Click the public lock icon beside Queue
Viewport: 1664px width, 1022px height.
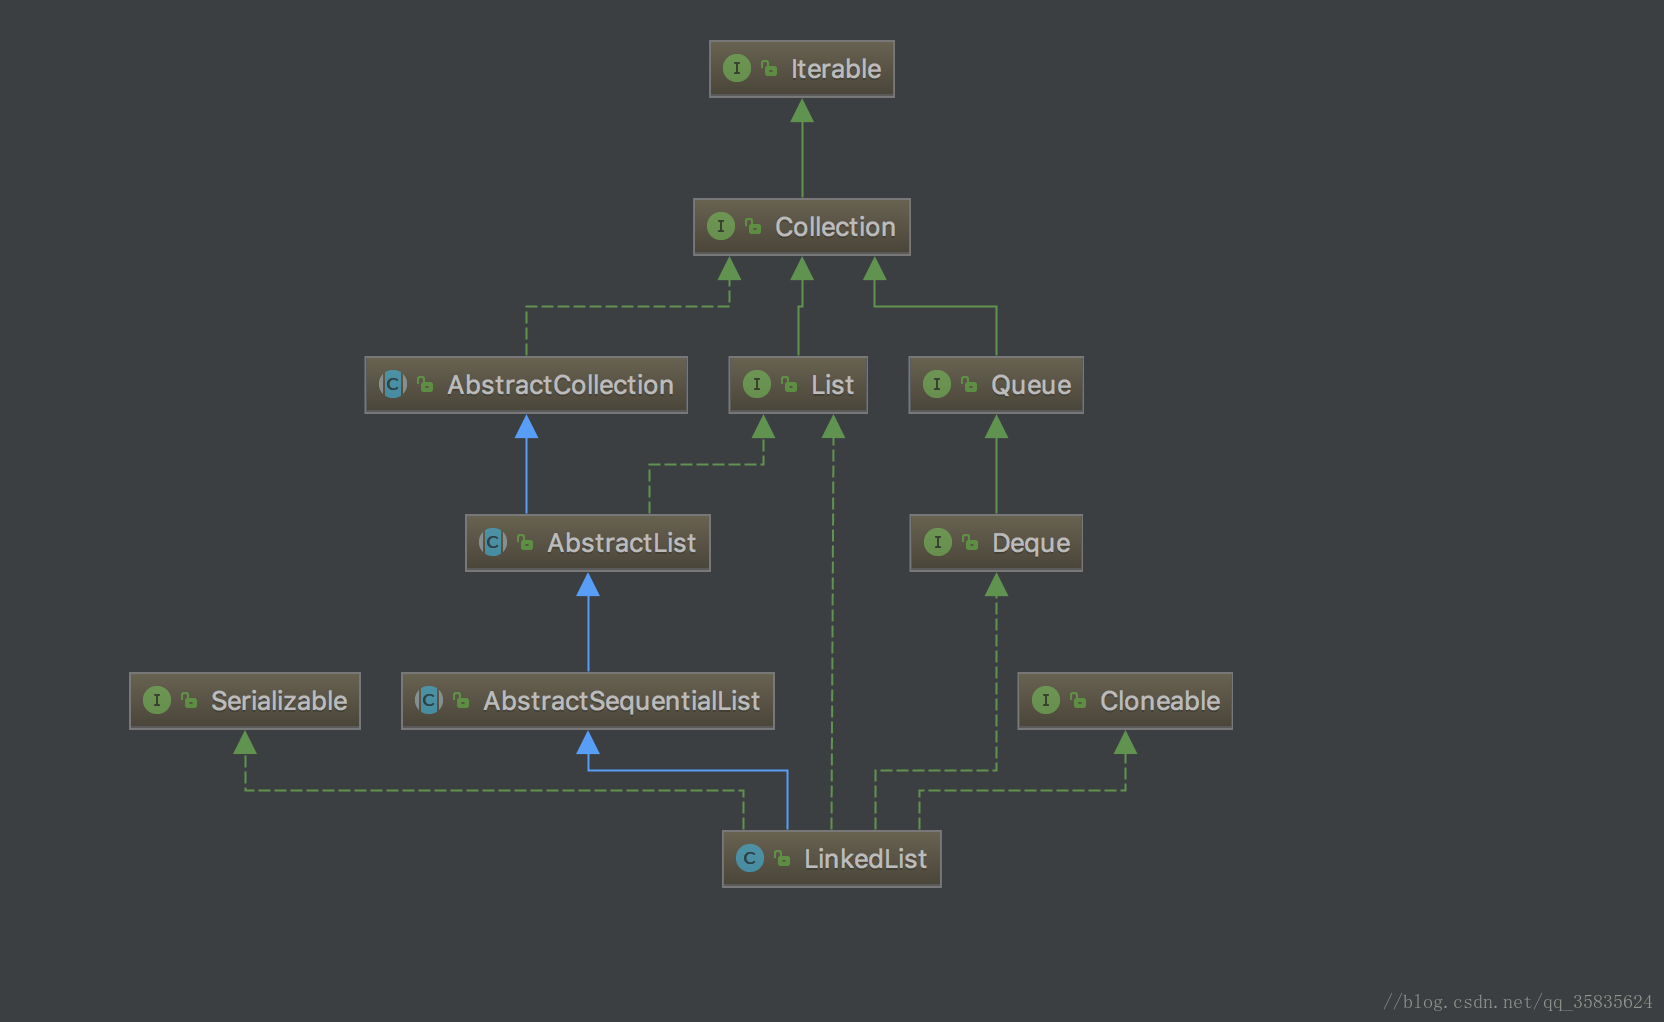tap(969, 384)
